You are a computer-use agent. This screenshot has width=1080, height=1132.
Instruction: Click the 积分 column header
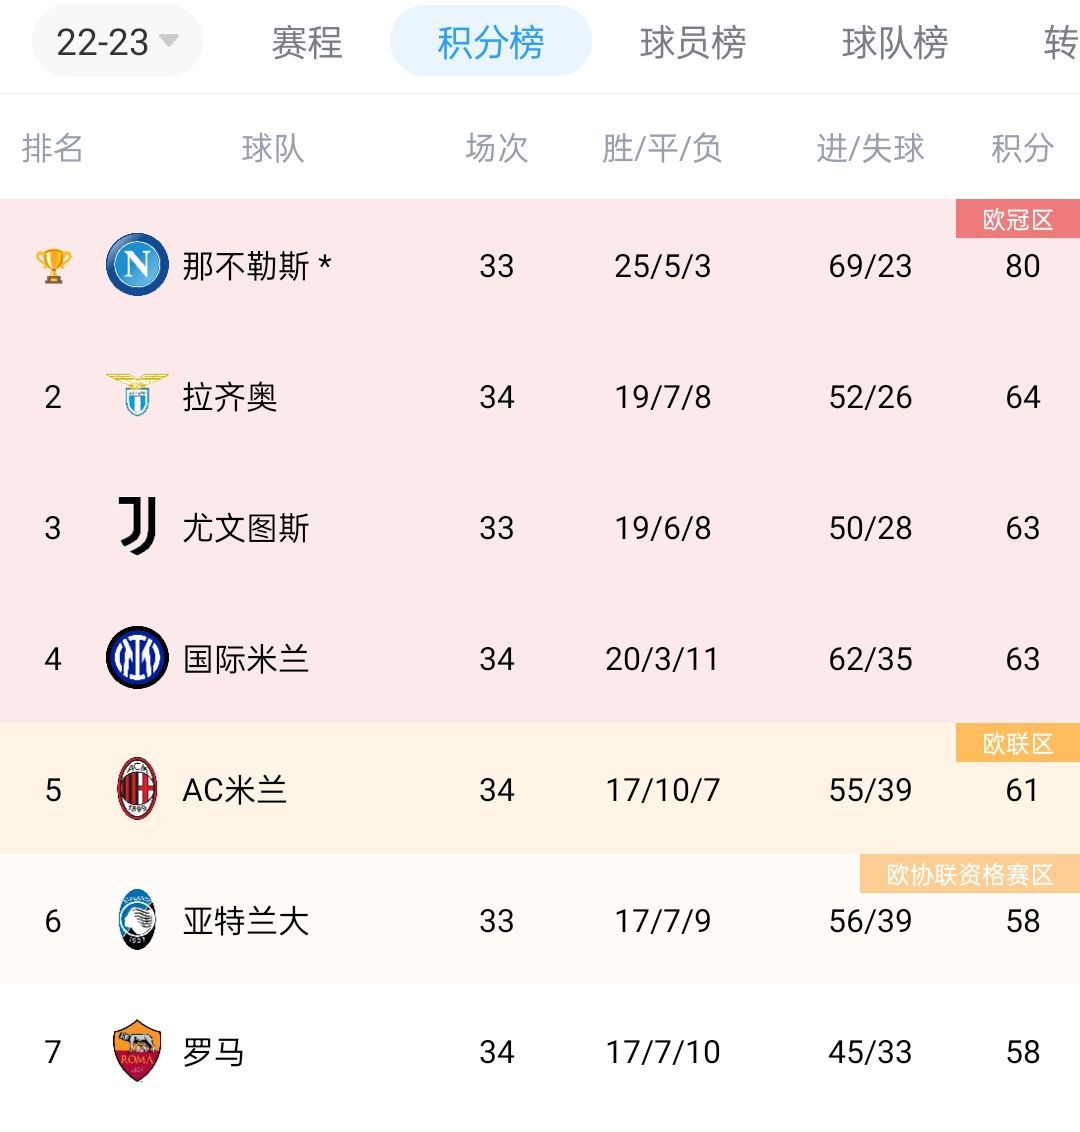coord(1022,148)
